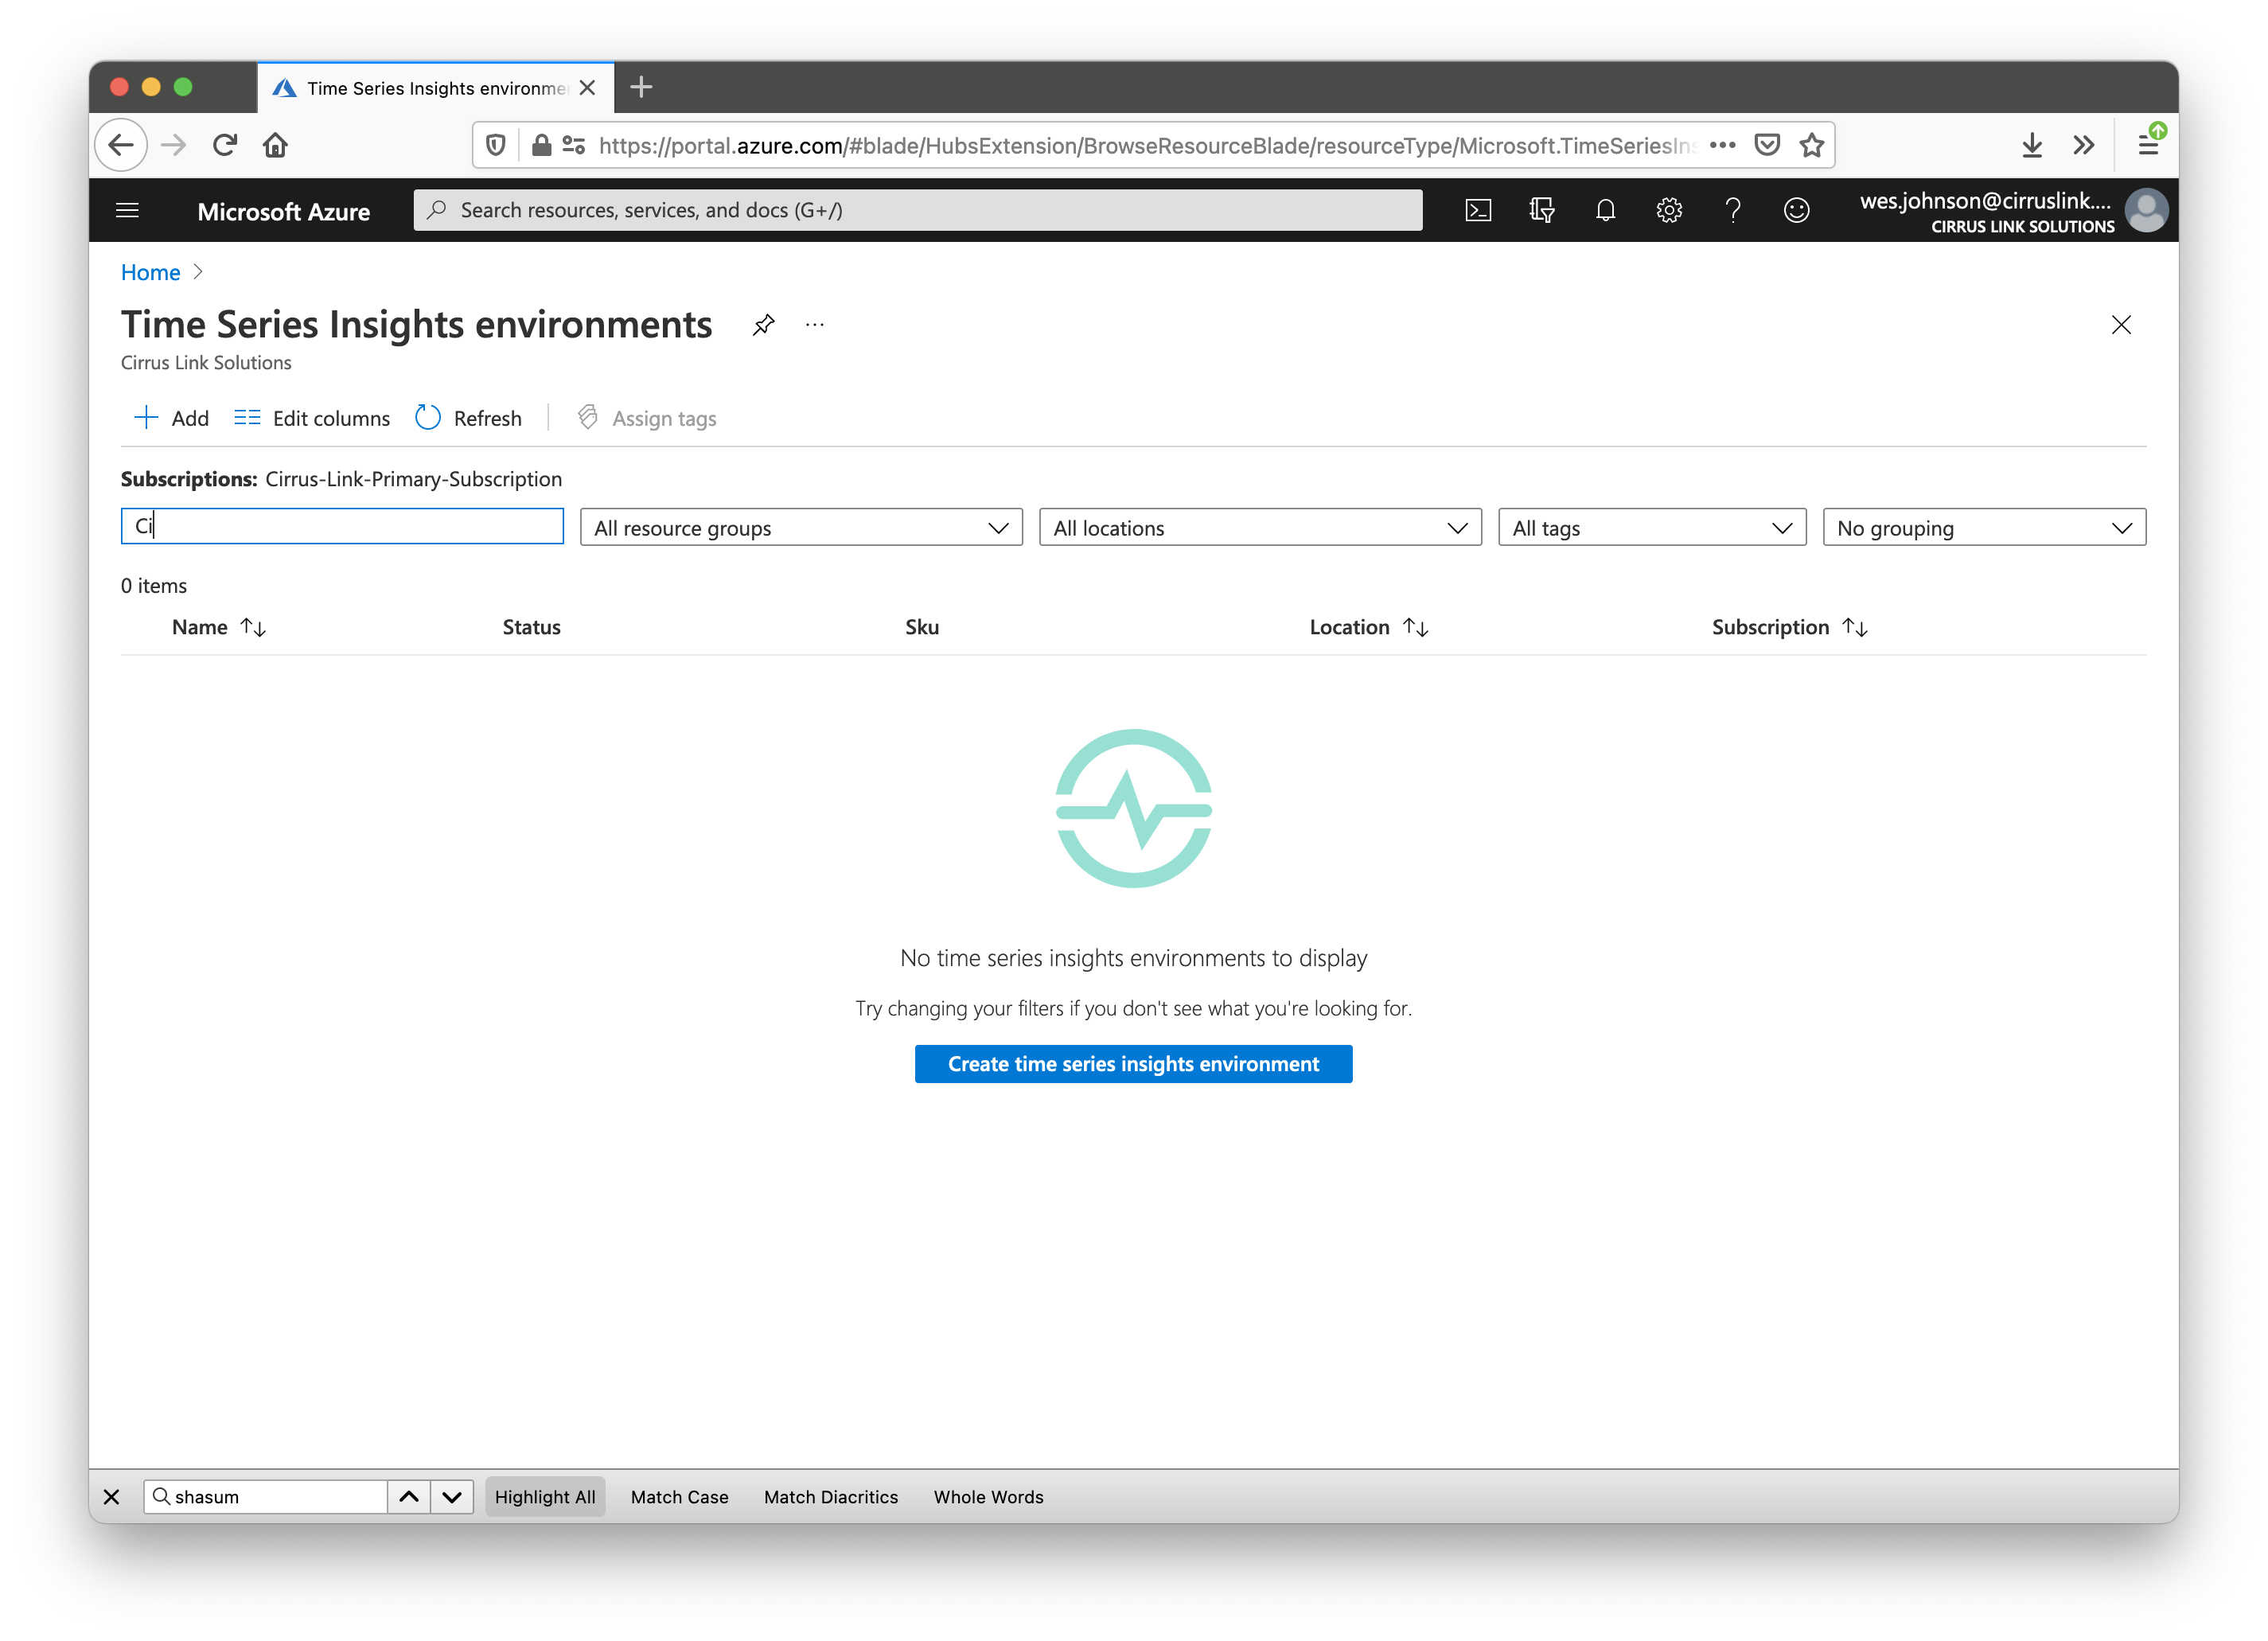Screen dimensions: 2268x1641
Task: Open the notifications bell
Action: point(1605,210)
